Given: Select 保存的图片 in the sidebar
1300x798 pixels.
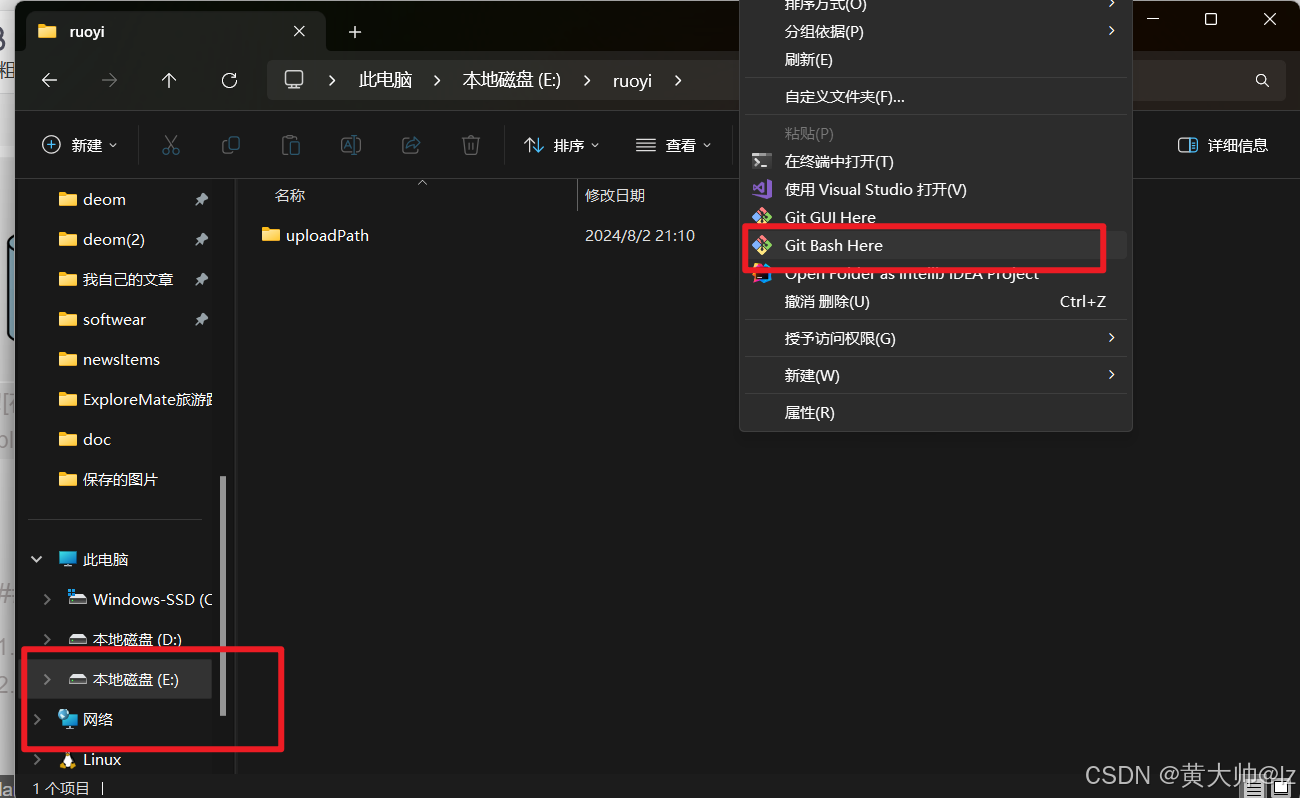Looking at the screenshot, I should 120,479.
